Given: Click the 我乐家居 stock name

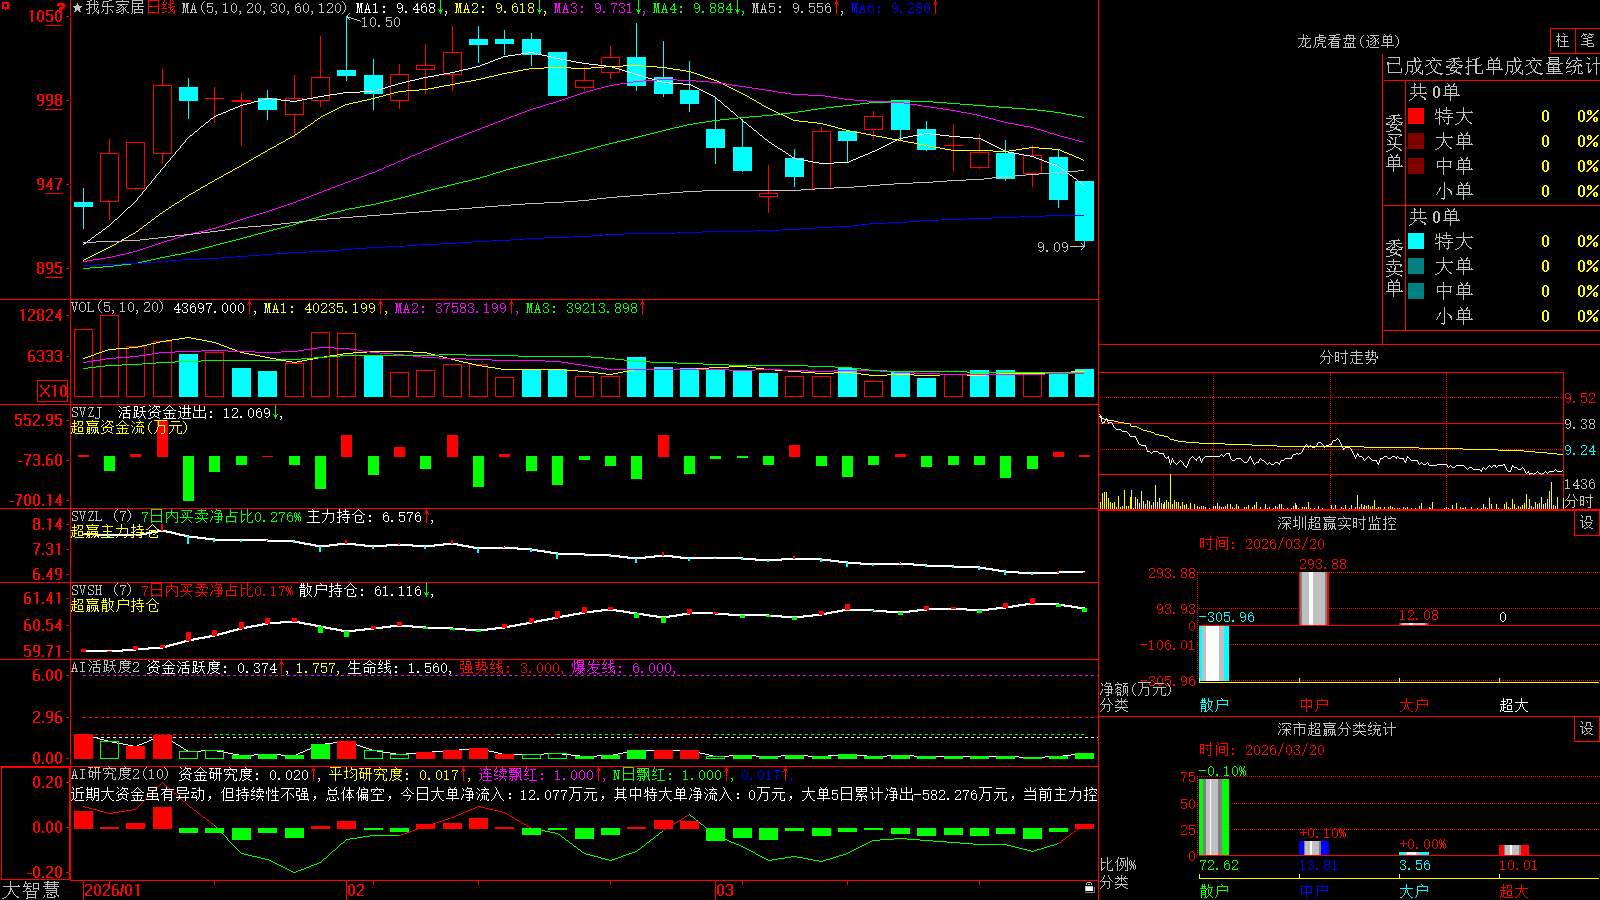Looking at the screenshot, I should point(115,8).
